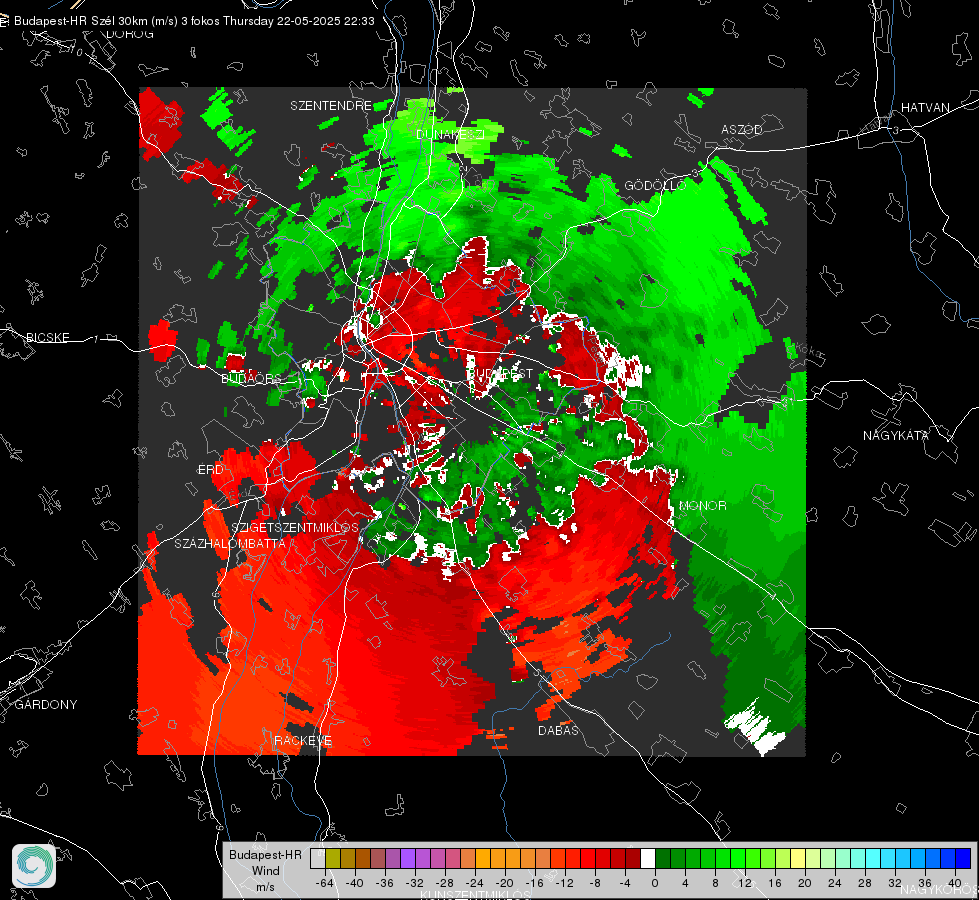The width and height of the screenshot is (979, 900).
Task: Click the BUDAÖRS town label
Action: (x=252, y=379)
